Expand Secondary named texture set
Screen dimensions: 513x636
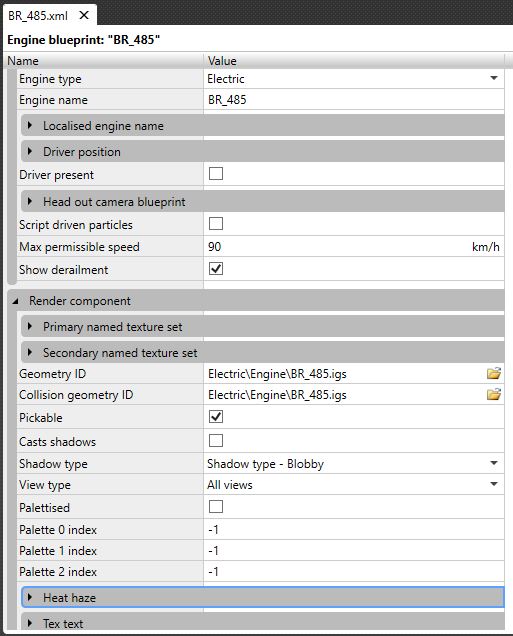tap(30, 352)
